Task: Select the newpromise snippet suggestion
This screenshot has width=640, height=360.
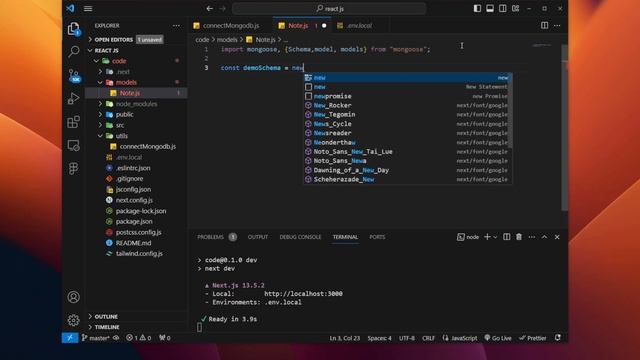Action: [x=407, y=96]
